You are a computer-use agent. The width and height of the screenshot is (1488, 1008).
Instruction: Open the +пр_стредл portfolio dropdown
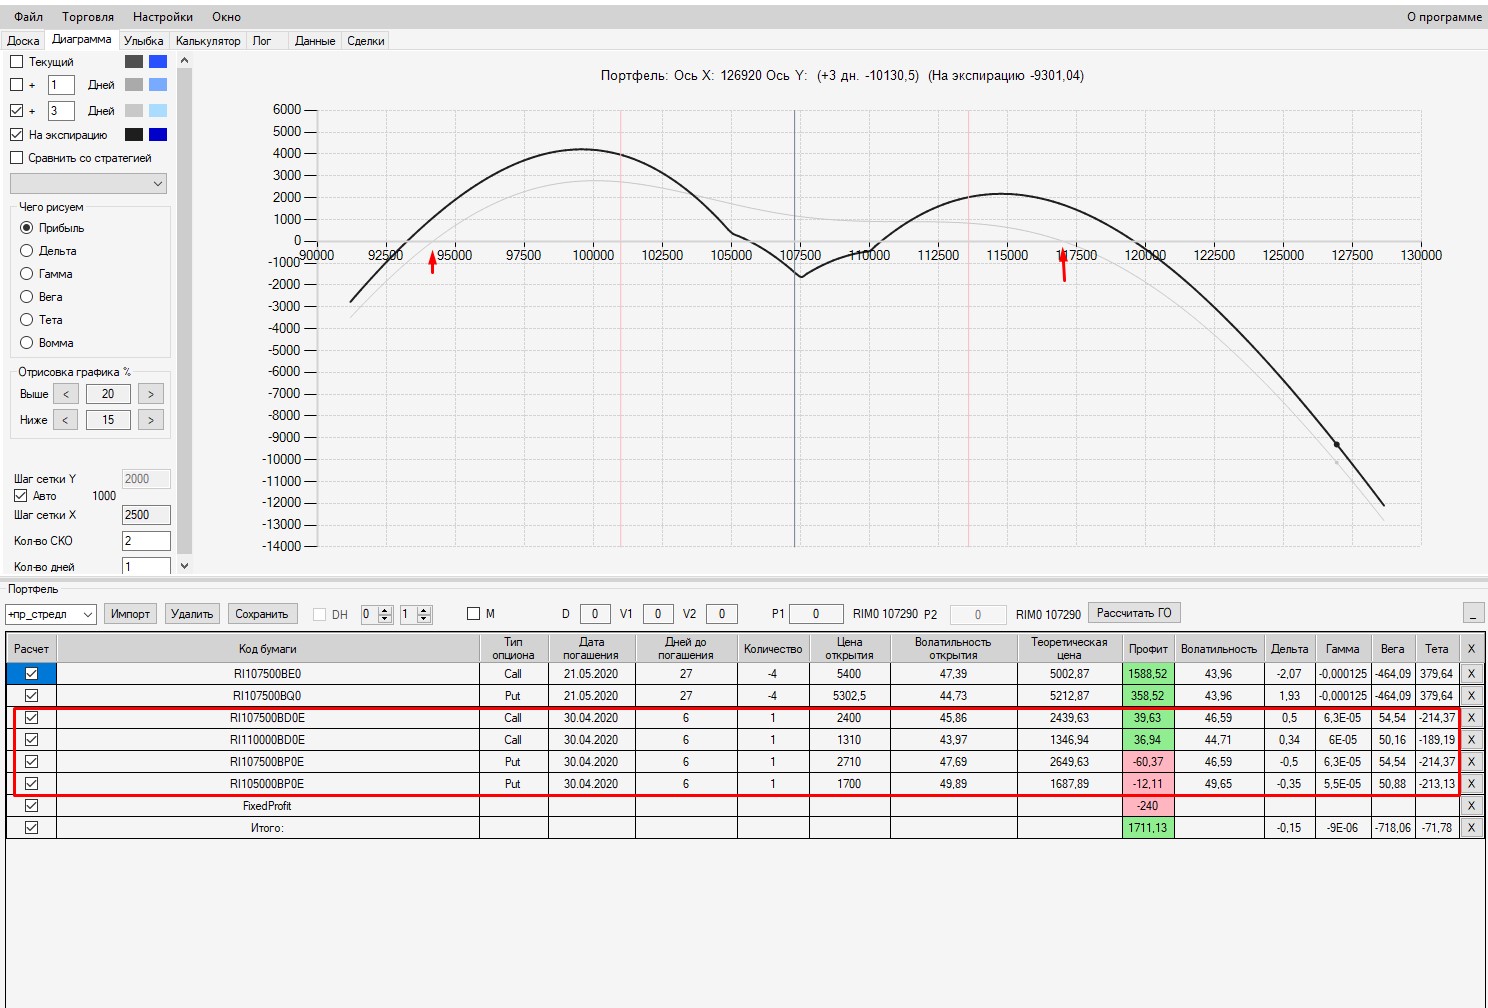(51, 614)
